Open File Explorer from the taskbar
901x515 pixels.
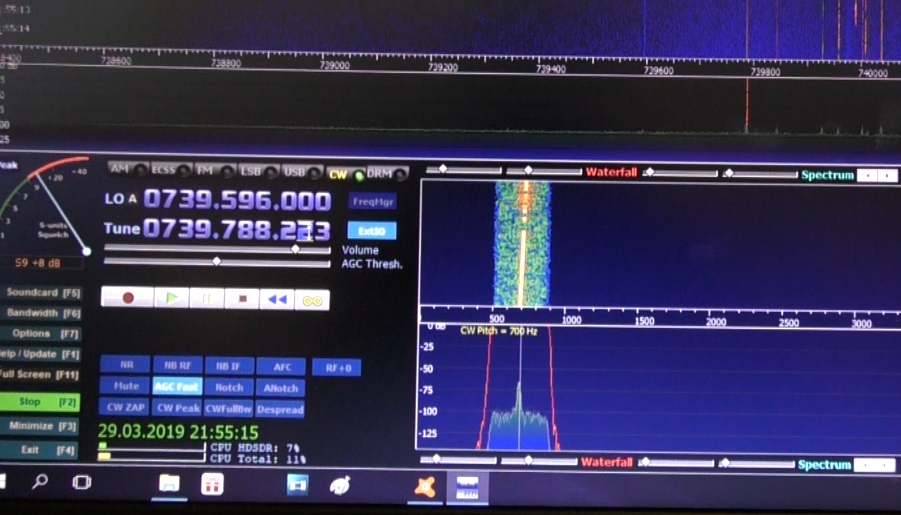[169, 485]
